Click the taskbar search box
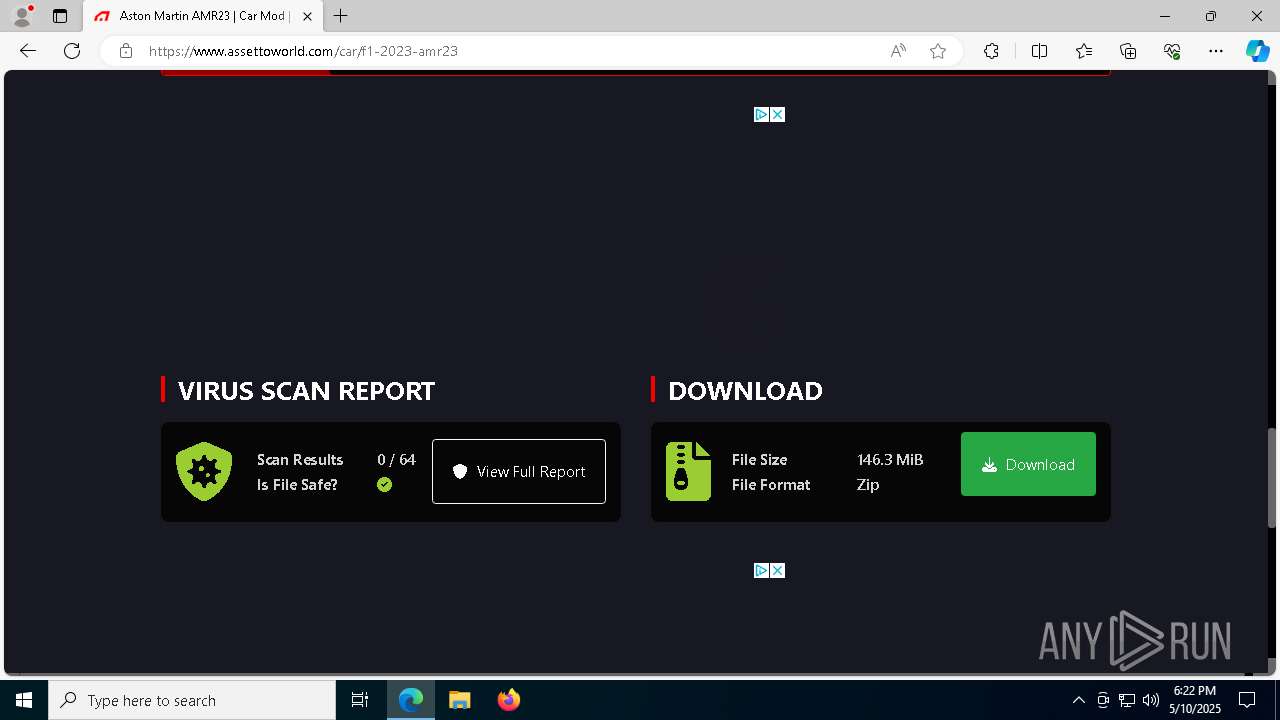 [192, 700]
